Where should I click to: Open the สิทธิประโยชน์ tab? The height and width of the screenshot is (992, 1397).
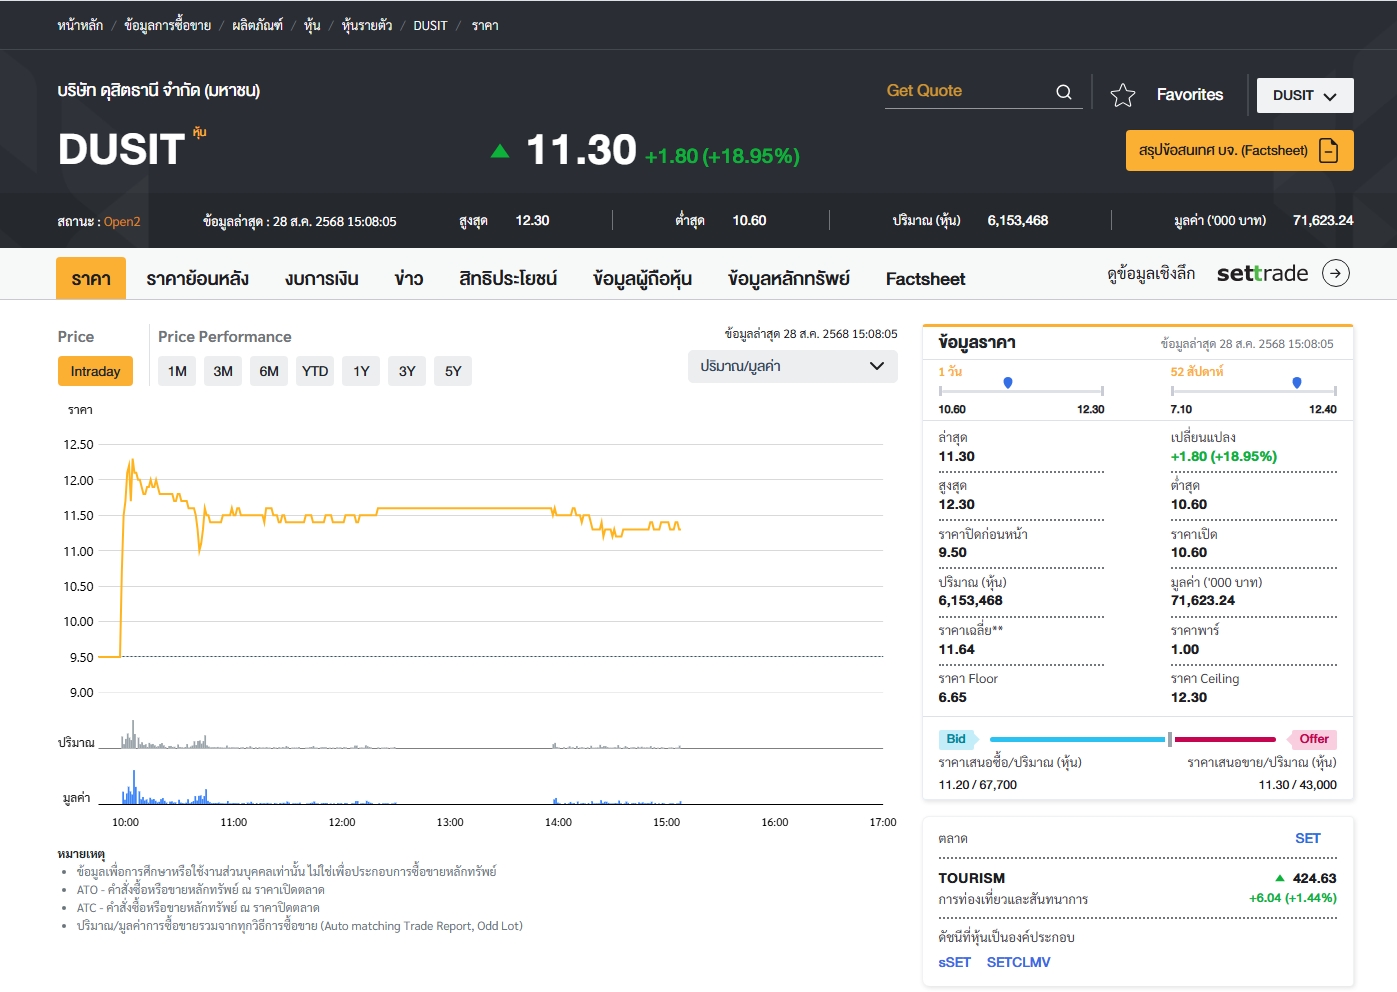click(508, 278)
